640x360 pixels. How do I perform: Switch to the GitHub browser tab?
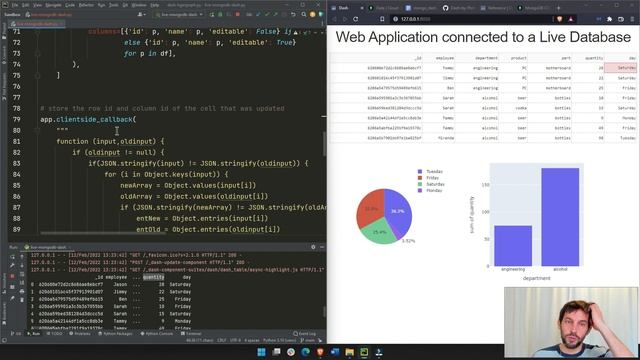point(460,8)
